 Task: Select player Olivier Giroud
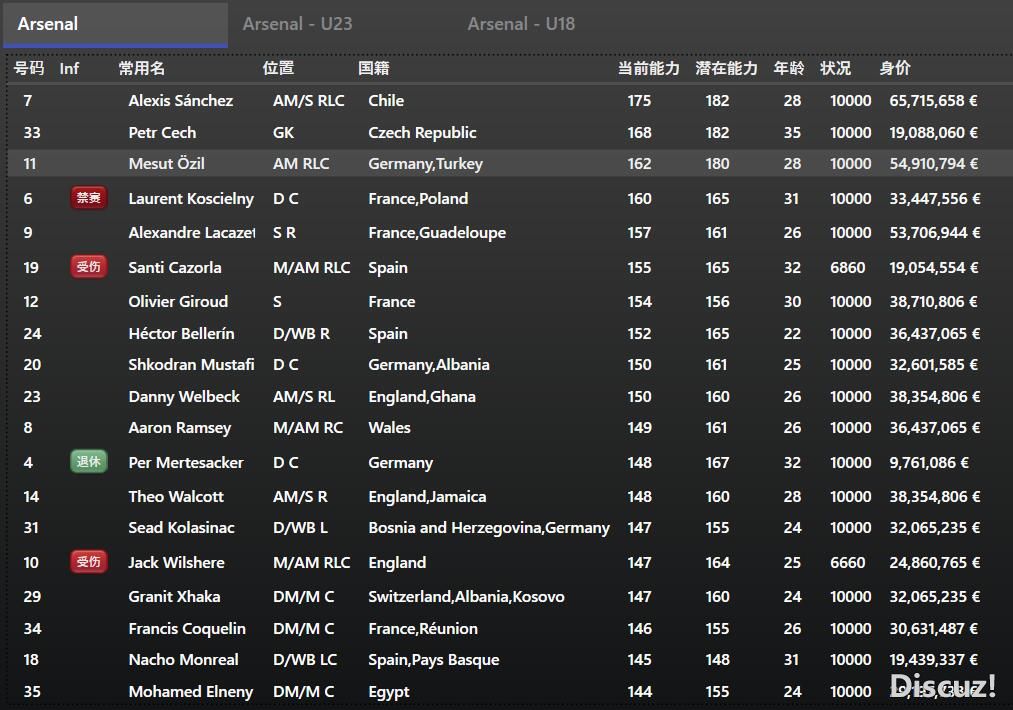pos(178,302)
